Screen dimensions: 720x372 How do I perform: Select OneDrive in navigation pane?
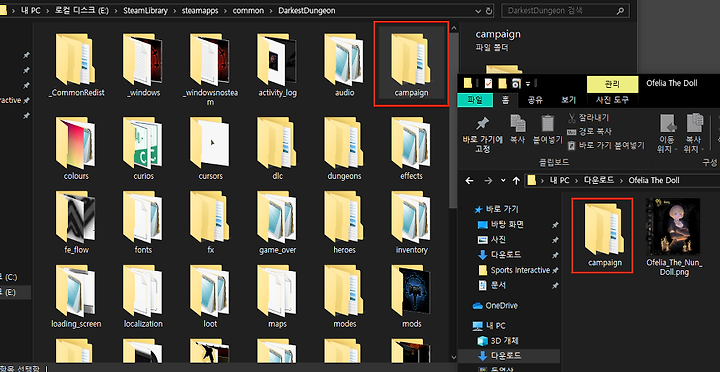(495, 305)
